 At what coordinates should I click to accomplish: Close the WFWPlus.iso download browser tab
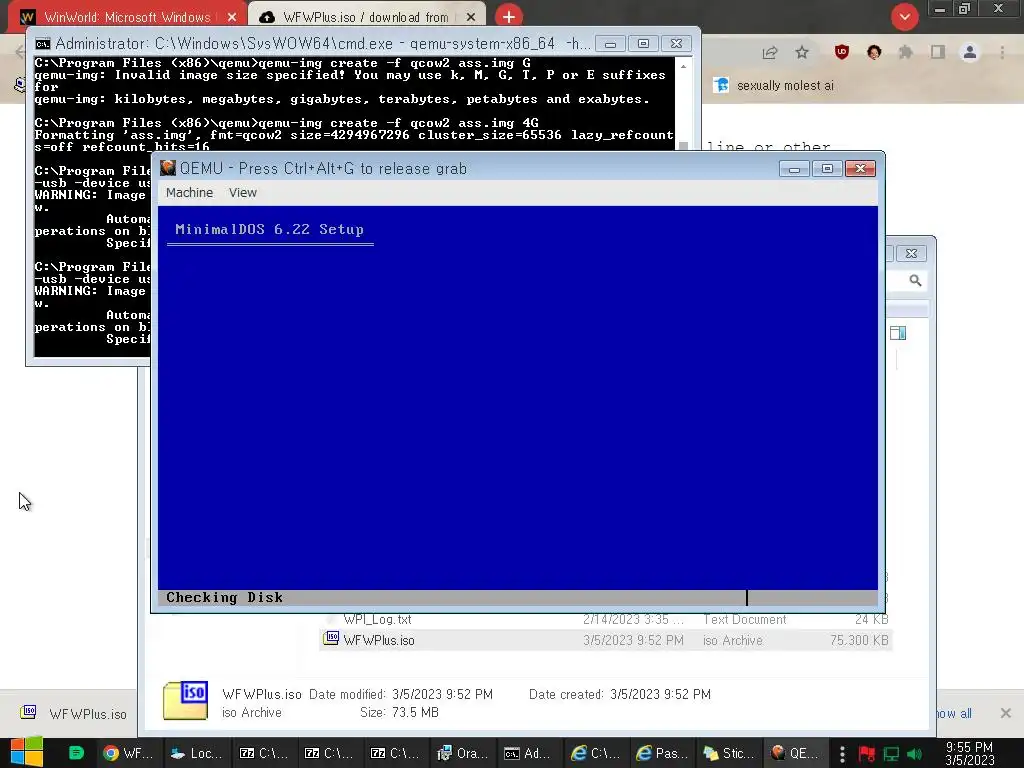[x=470, y=18]
